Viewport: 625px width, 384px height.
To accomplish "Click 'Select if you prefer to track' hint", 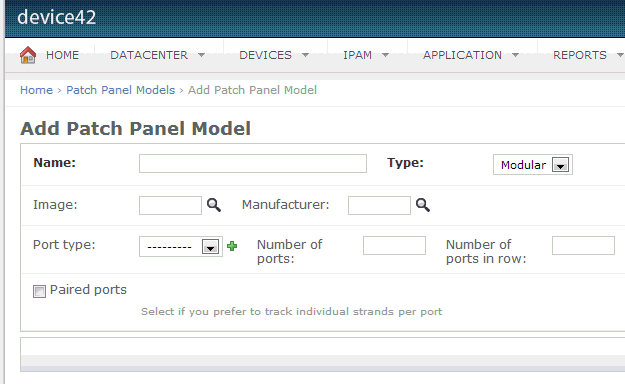I will coord(291,311).
